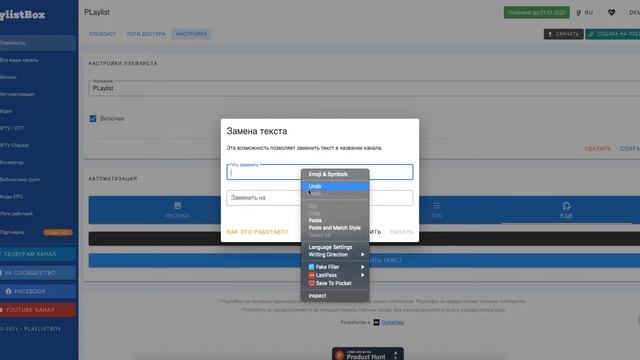This screenshot has height=360, width=640.
Task: Click the YOUTUBE КАНАЛ button
Action: click(38, 310)
